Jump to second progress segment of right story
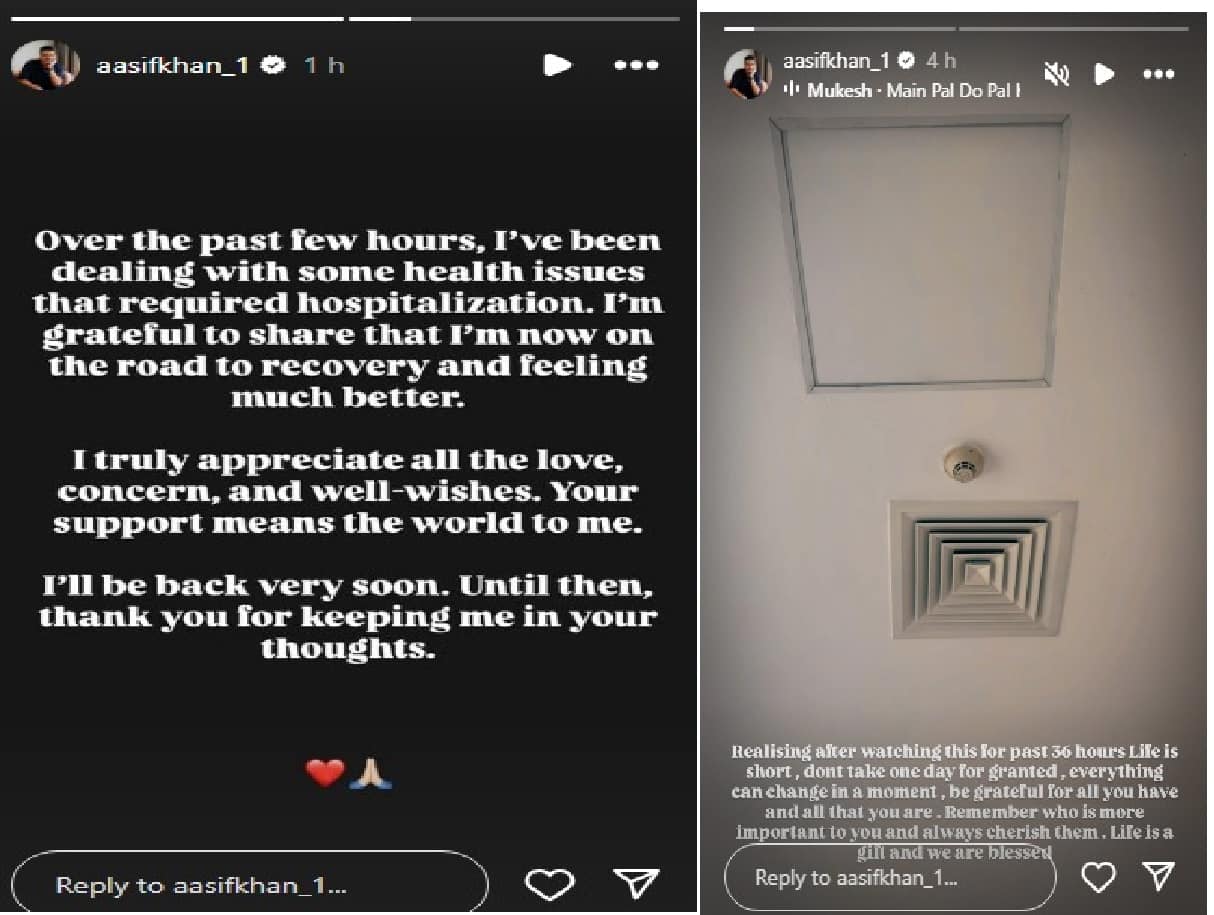The height and width of the screenshot is (915, 1214). 1072,28
